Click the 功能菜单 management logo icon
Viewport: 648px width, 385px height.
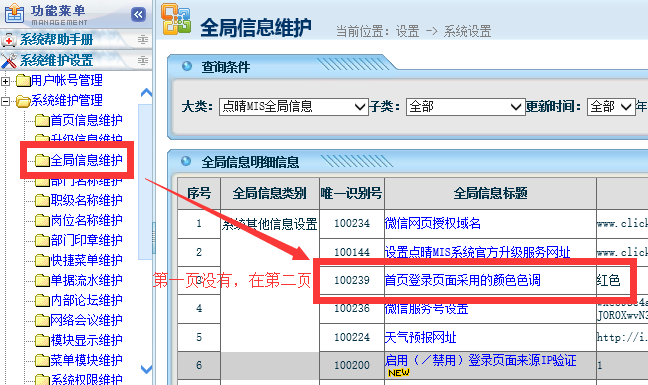click(x=14, y=13)
